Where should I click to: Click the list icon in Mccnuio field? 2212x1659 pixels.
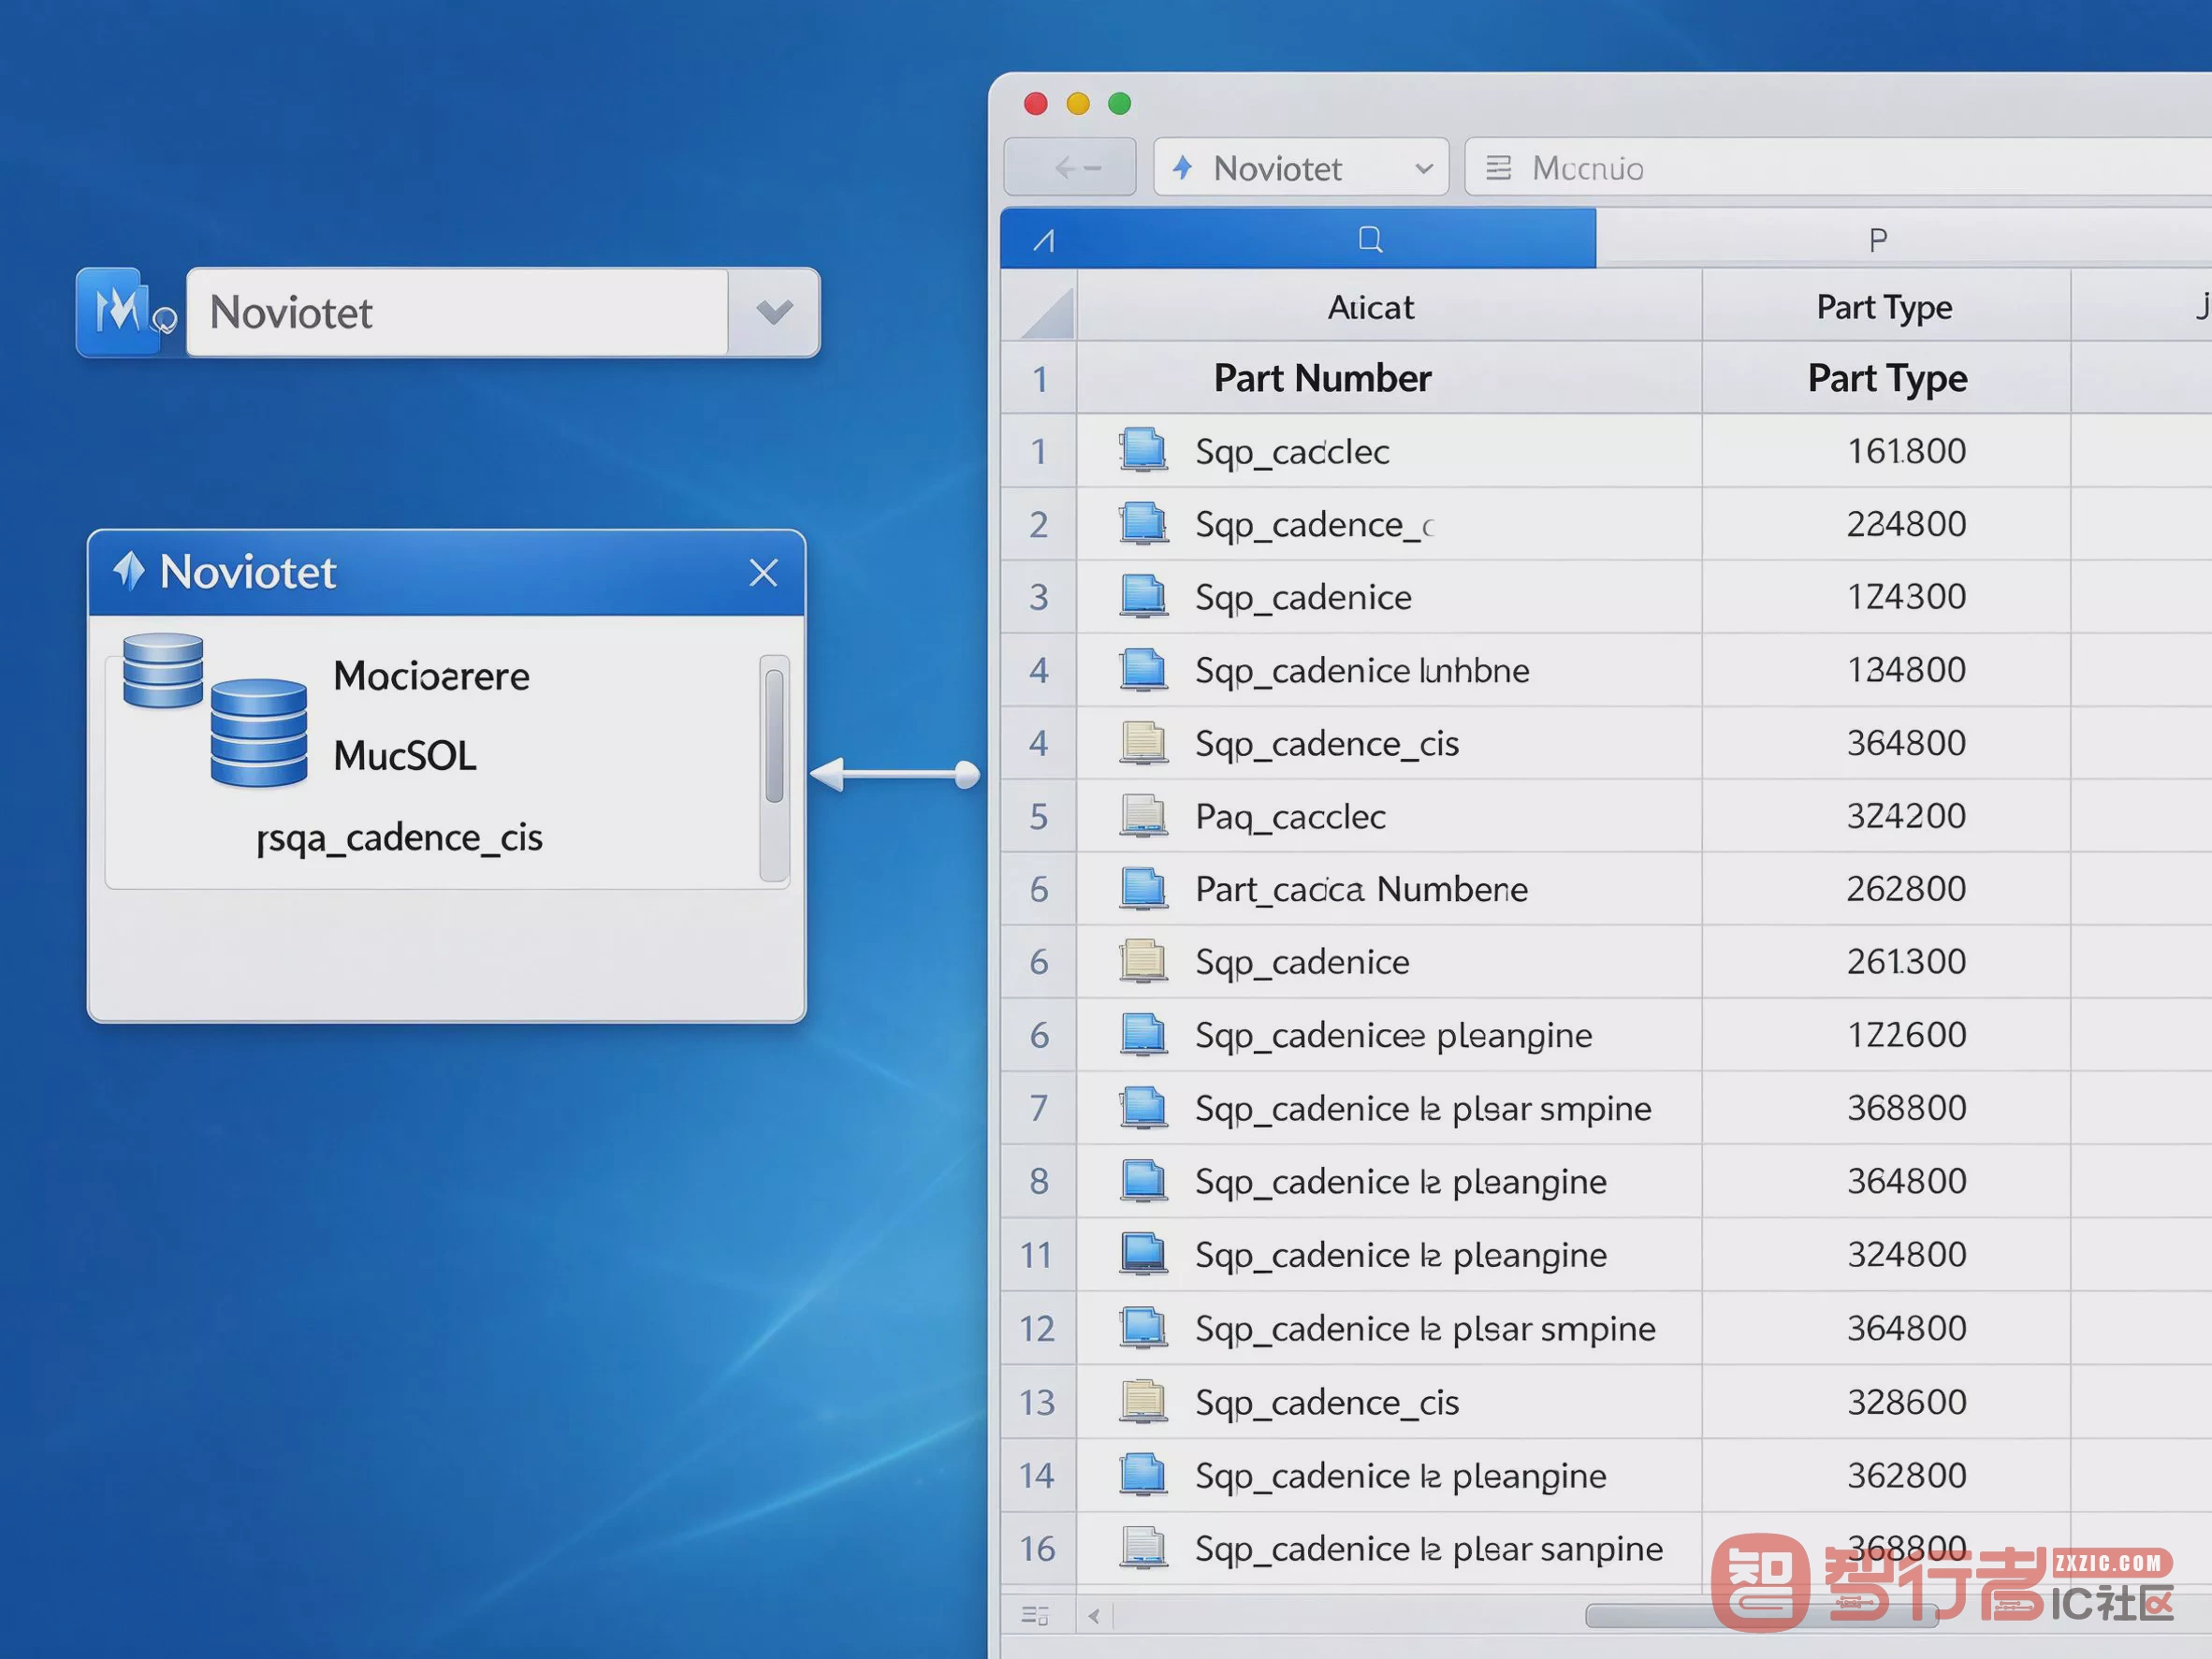click(1498, 168)
